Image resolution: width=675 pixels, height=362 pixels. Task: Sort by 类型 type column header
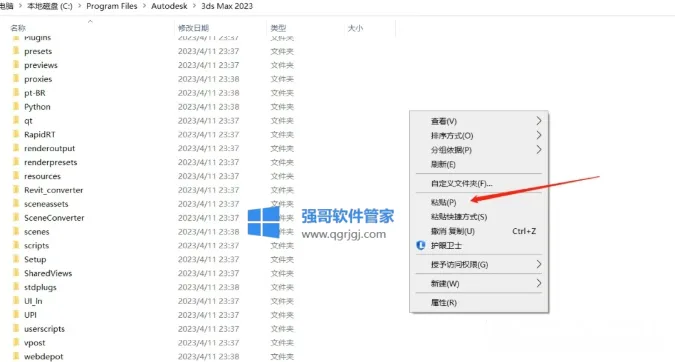[x=278, y=28]
